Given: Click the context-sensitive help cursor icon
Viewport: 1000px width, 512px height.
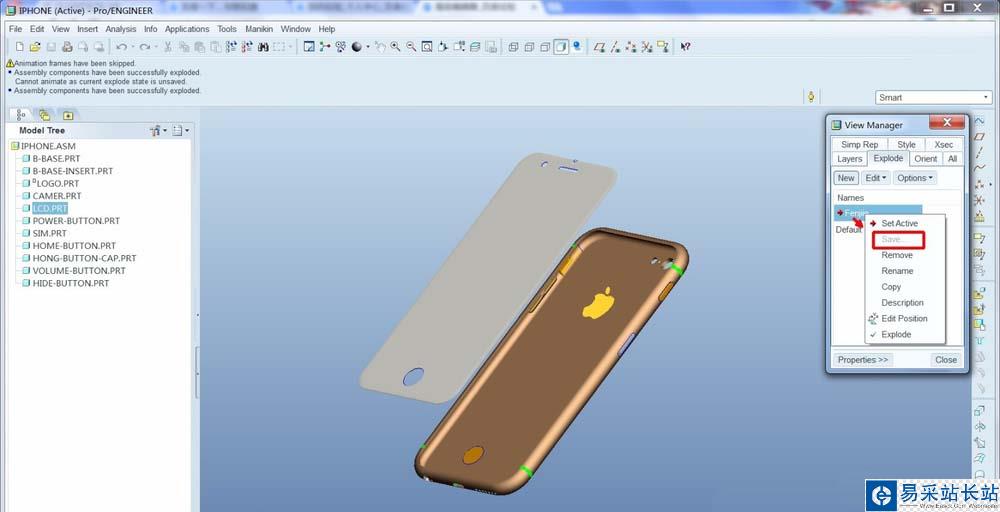Looking at the screenshot, I should (x=685, y=47).
